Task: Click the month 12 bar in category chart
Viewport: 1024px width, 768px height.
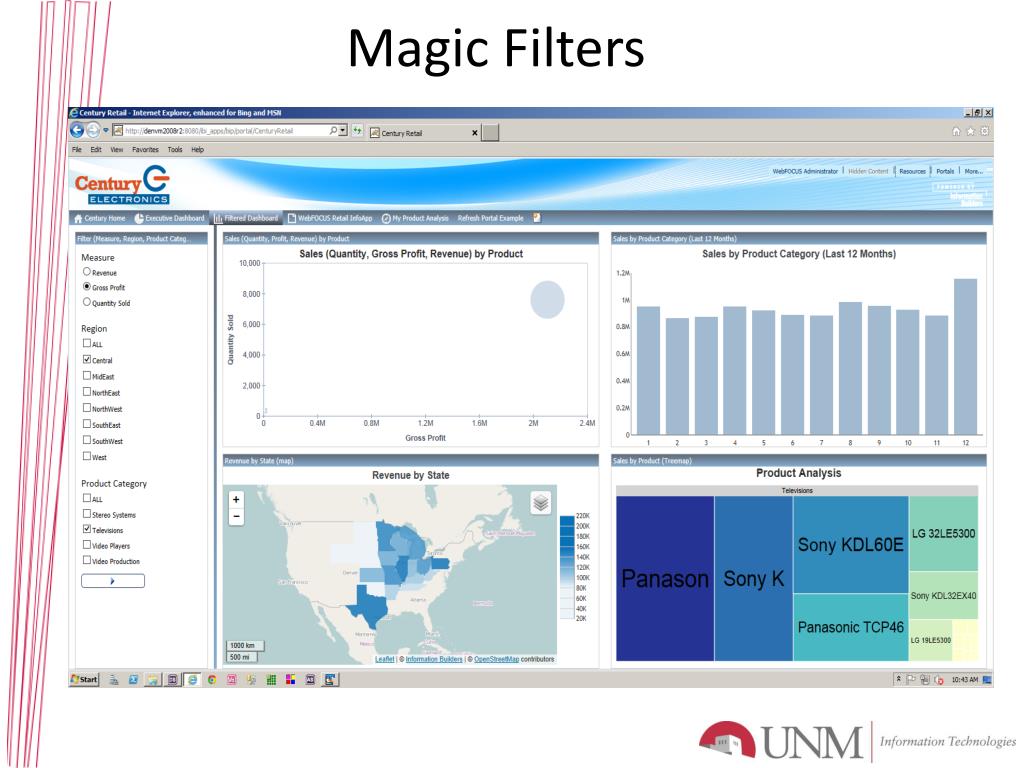Action: [965, 357]
